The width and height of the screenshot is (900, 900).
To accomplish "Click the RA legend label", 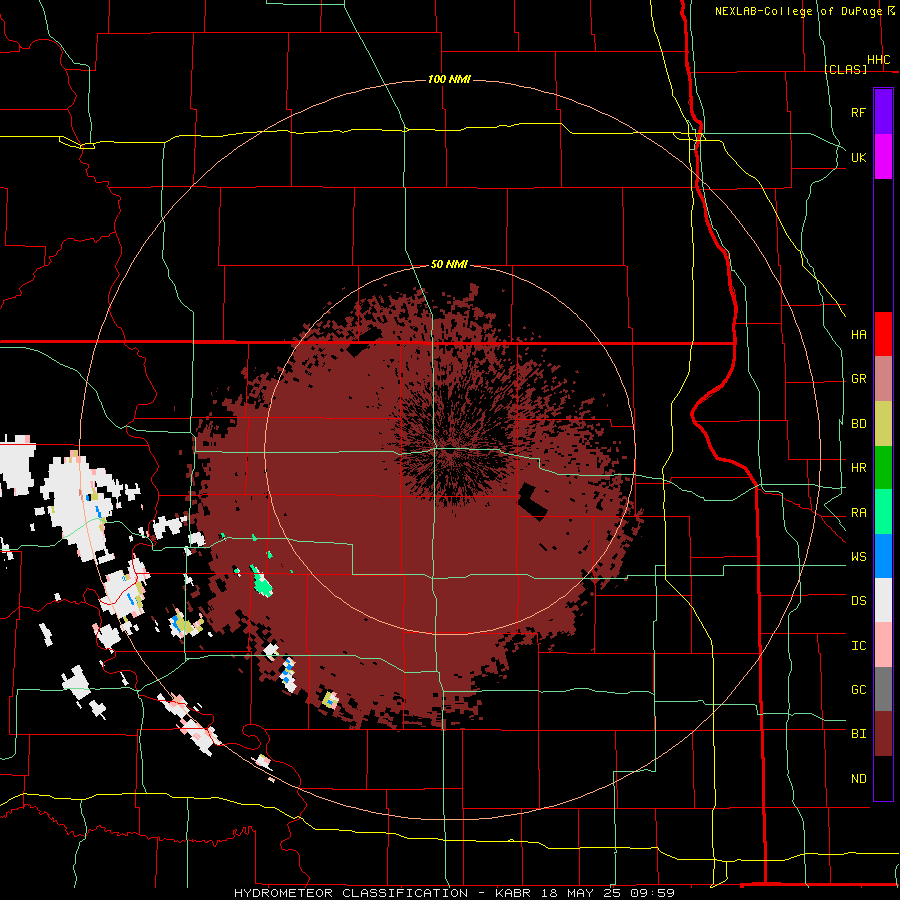I will [858, 513].
